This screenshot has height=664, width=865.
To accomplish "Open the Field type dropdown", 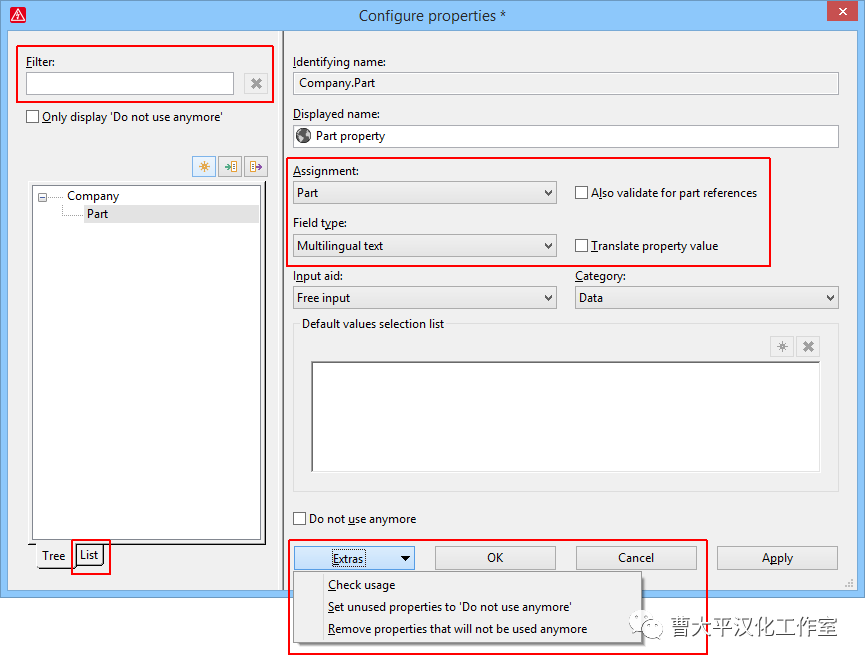I will pos(425,246).
